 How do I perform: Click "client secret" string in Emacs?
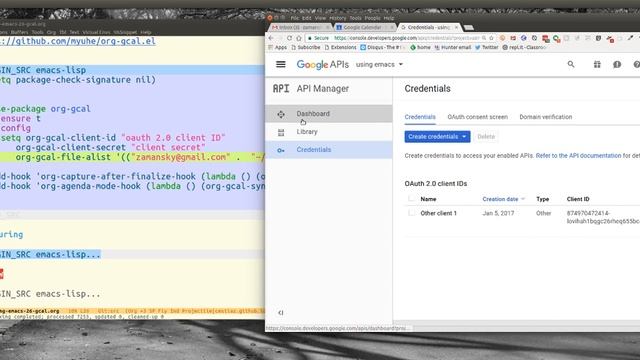click(x=168, y=147)
